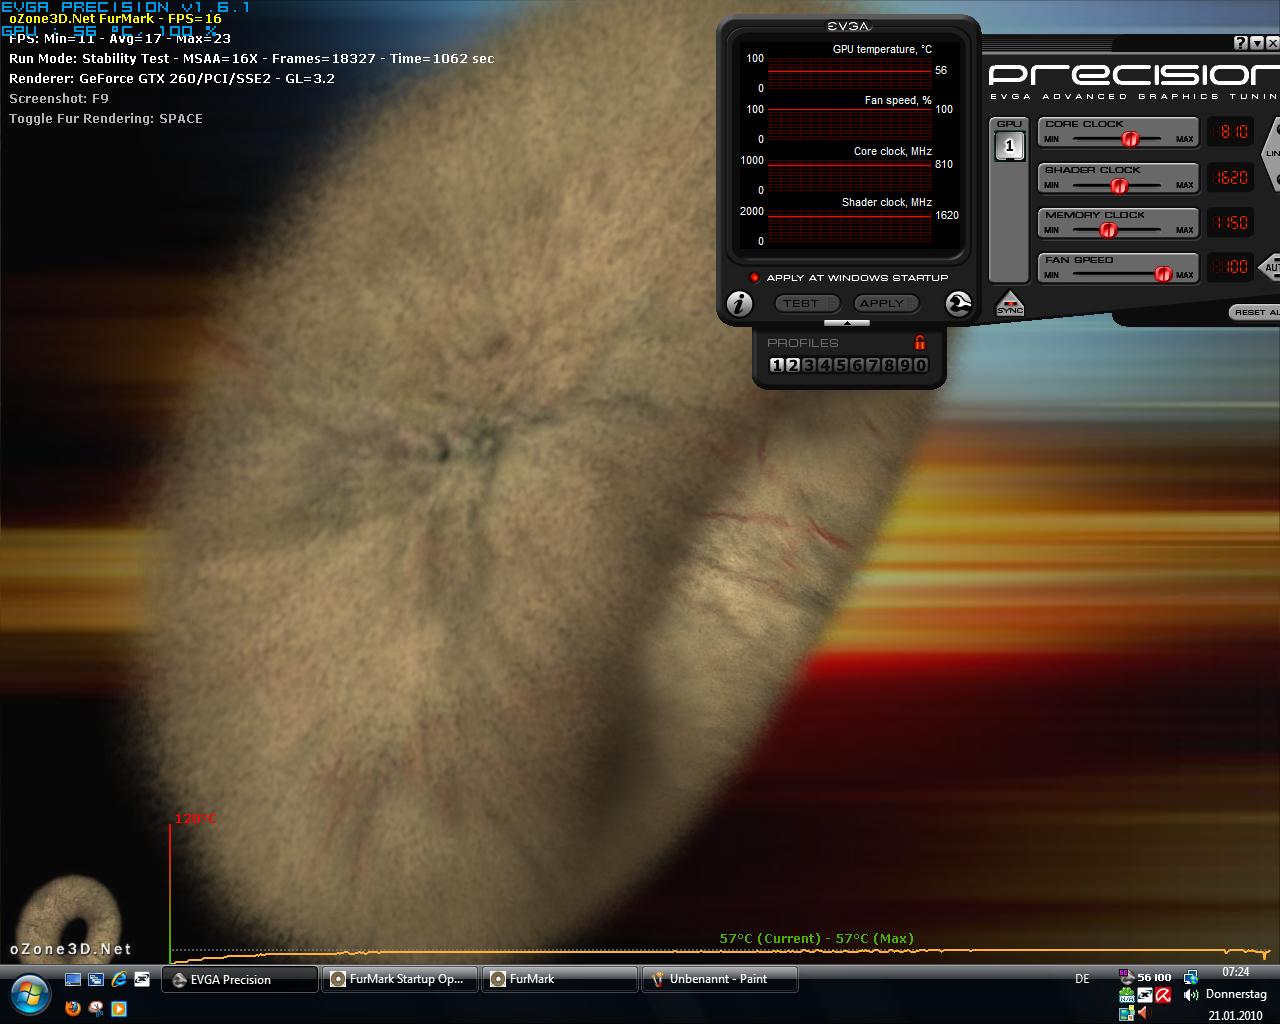Adjust the Core Clock slider knob
The image size is (1280, 1024).
point(1130,139)
